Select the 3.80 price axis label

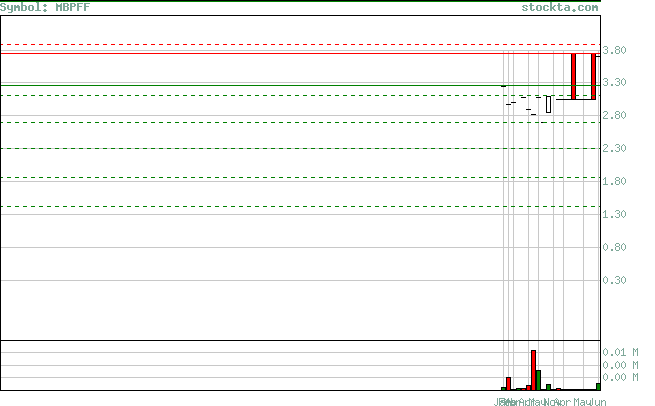614,51
